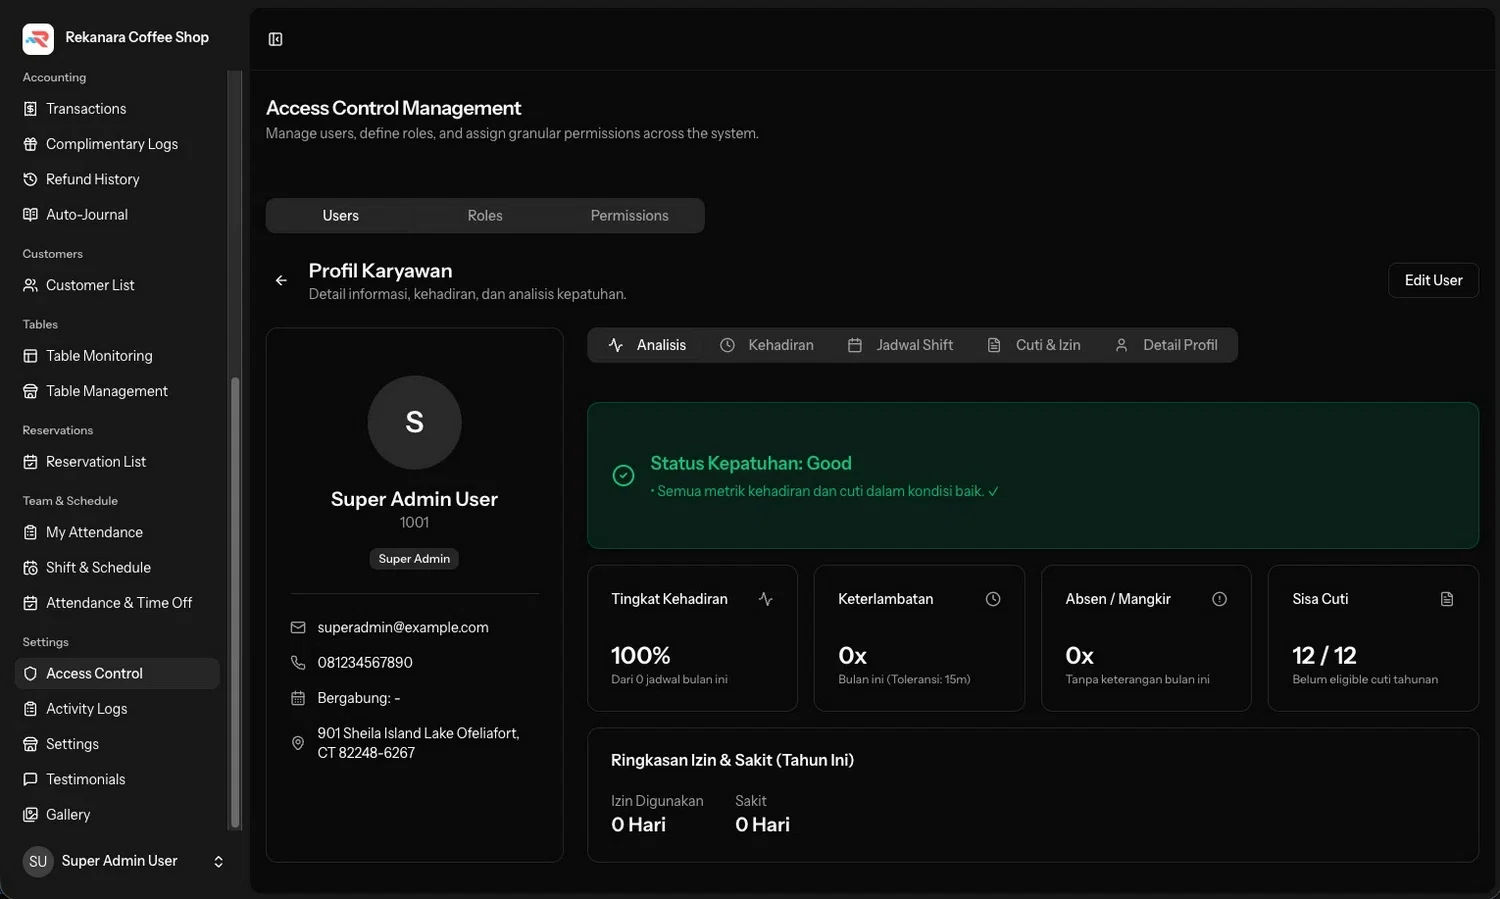Click the Complimentary Logs gift icon
1500x899 pixels.
coord(30,144)
